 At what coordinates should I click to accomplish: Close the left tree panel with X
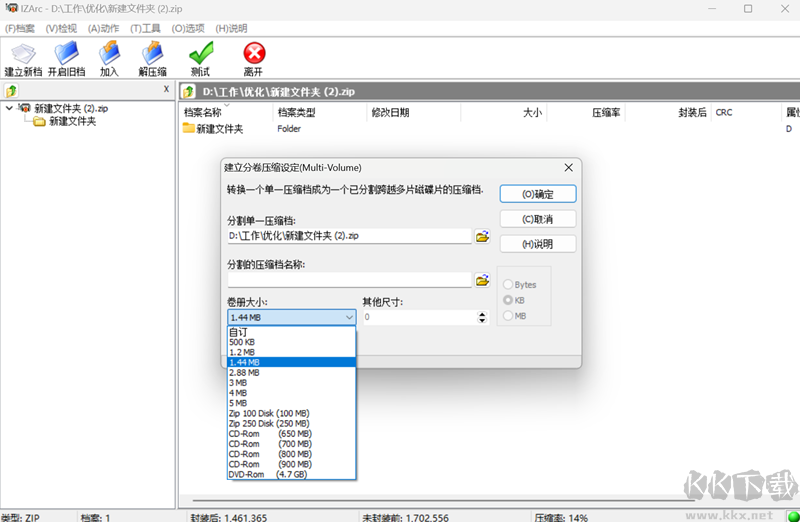coord(166,89)
